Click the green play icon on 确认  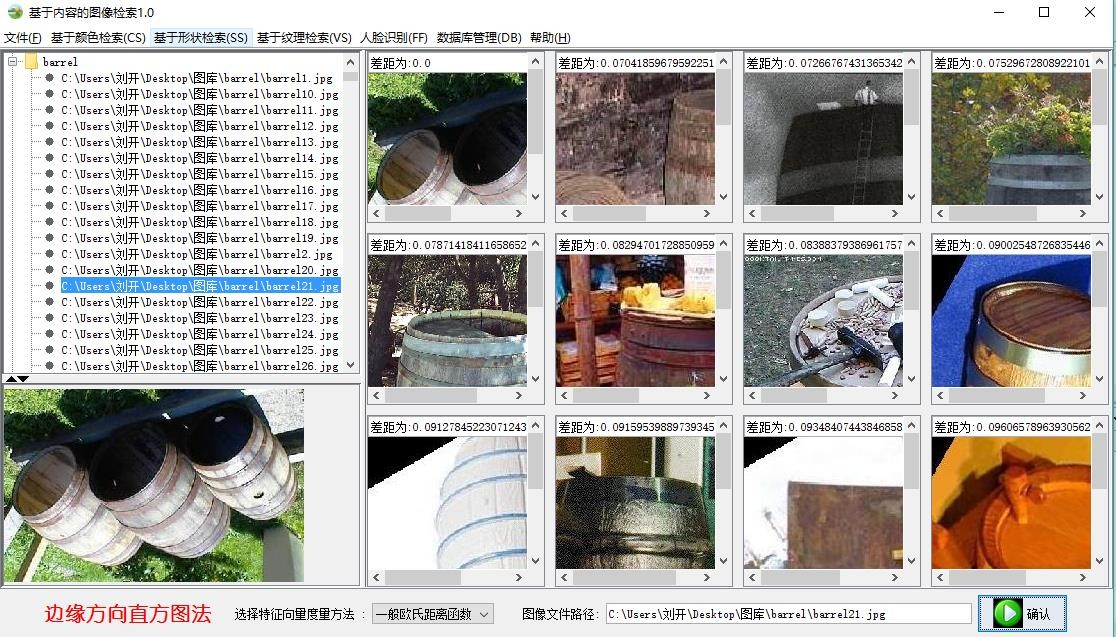[1007, 614]
